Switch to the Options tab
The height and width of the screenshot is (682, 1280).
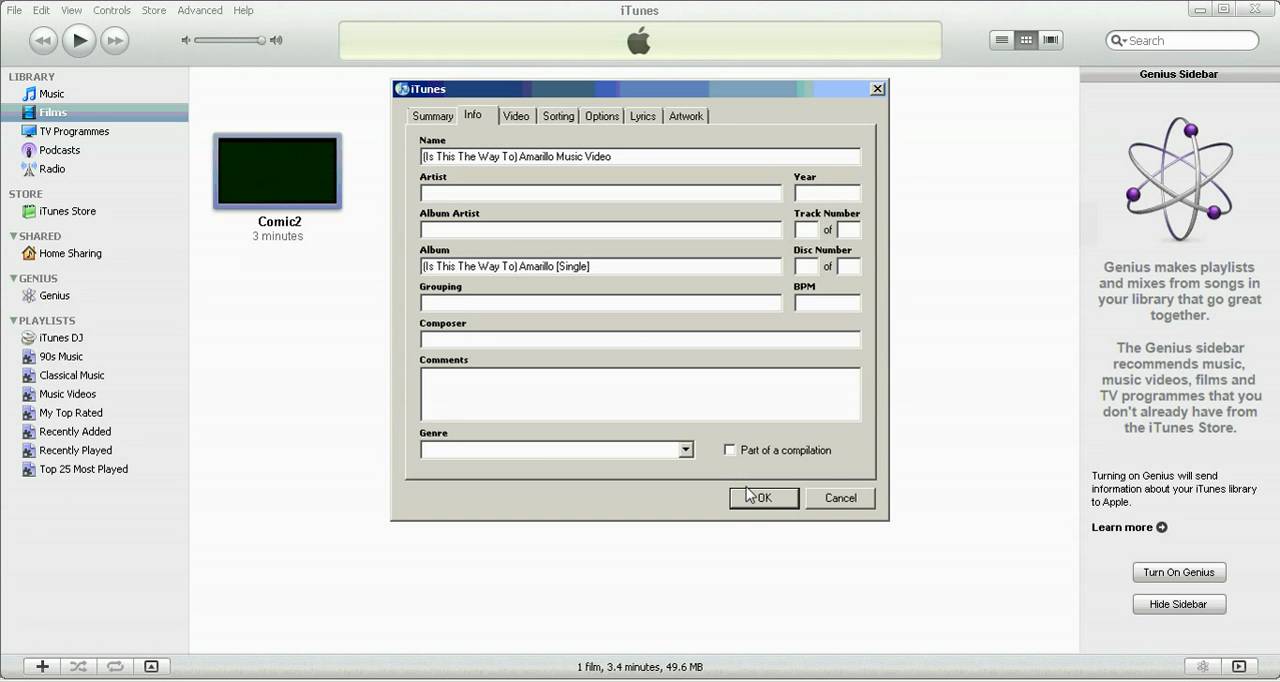602,116
